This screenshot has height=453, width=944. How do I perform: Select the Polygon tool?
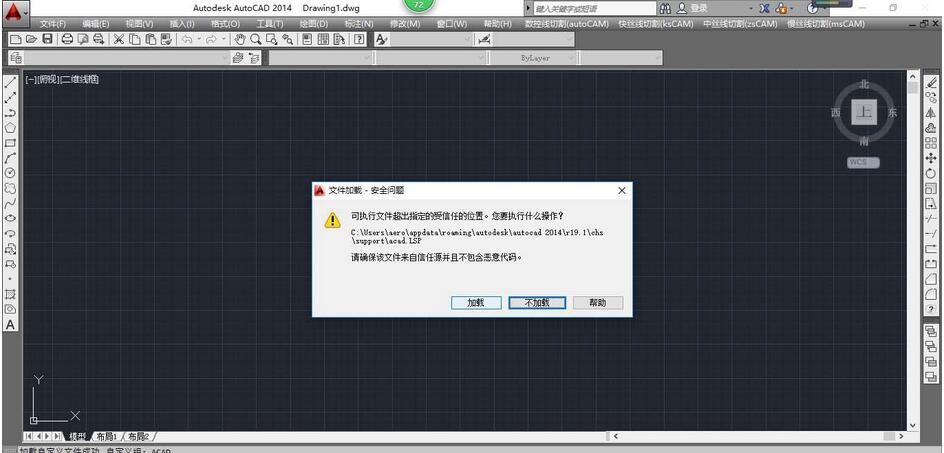(x=10, y=128)
